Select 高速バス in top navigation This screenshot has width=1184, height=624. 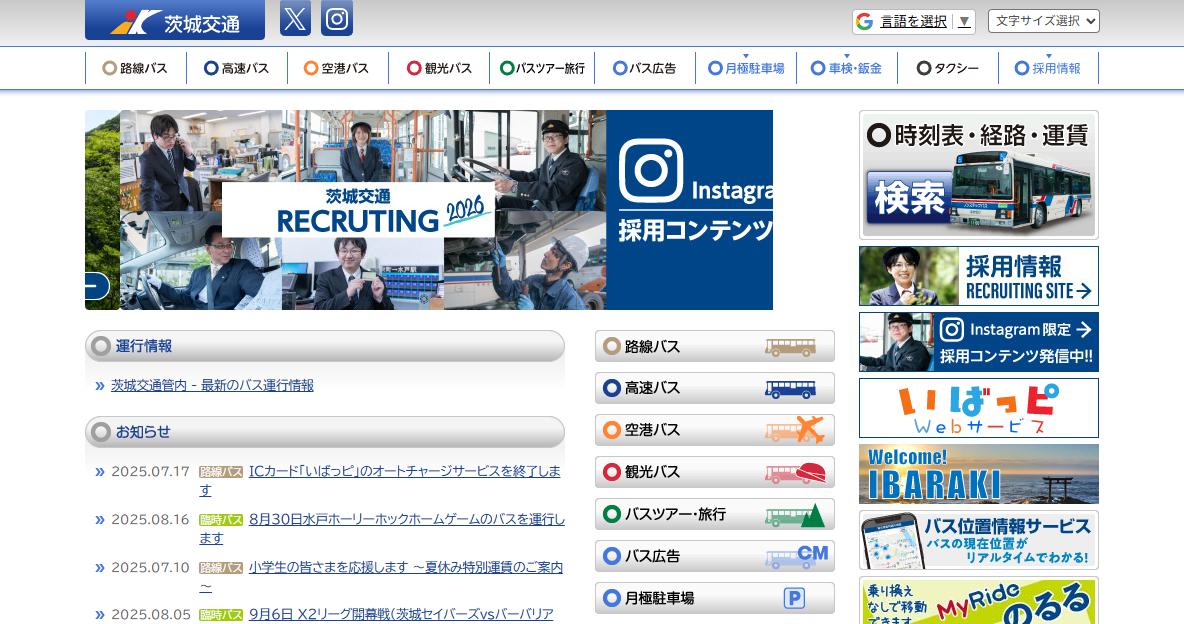pyautogui.click(x=237, y=68)
